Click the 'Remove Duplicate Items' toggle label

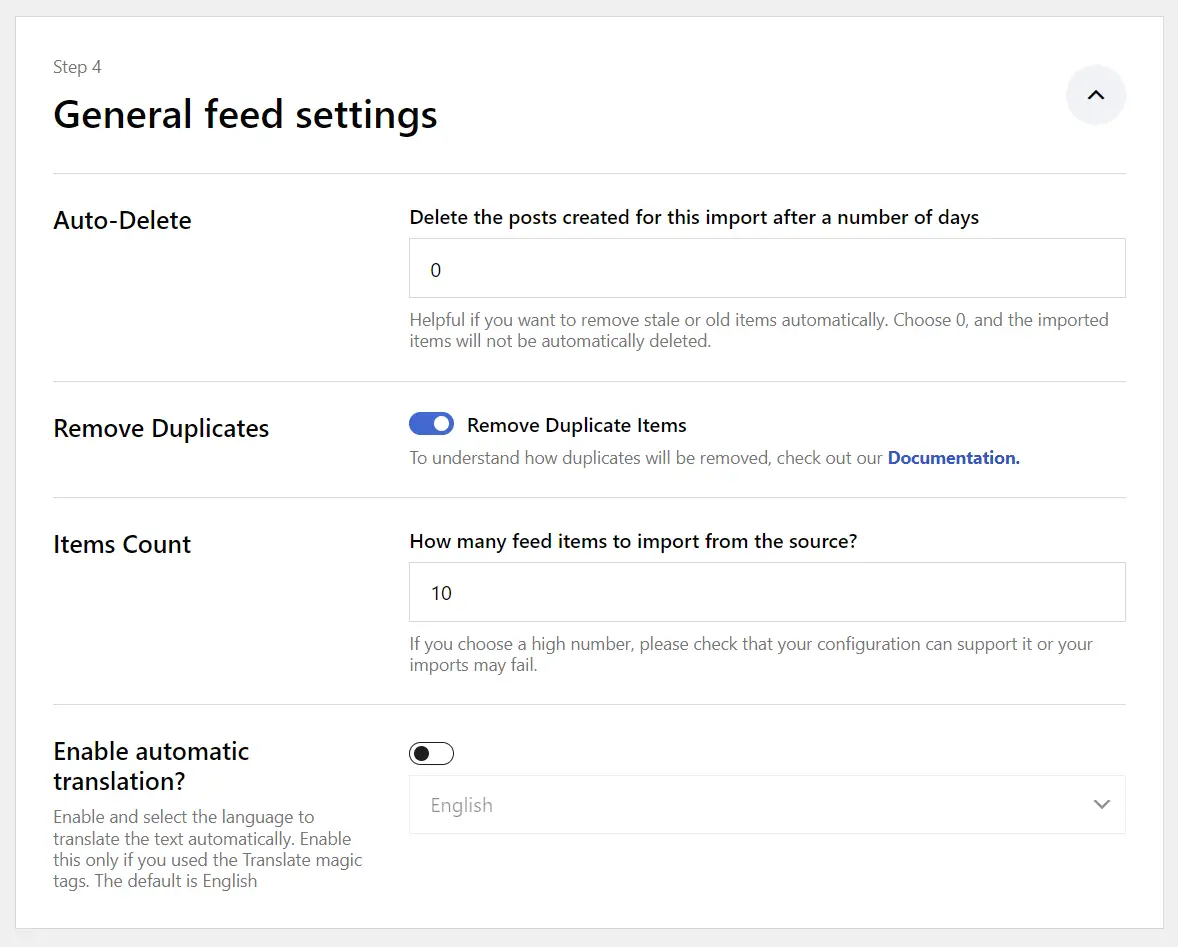576,425
